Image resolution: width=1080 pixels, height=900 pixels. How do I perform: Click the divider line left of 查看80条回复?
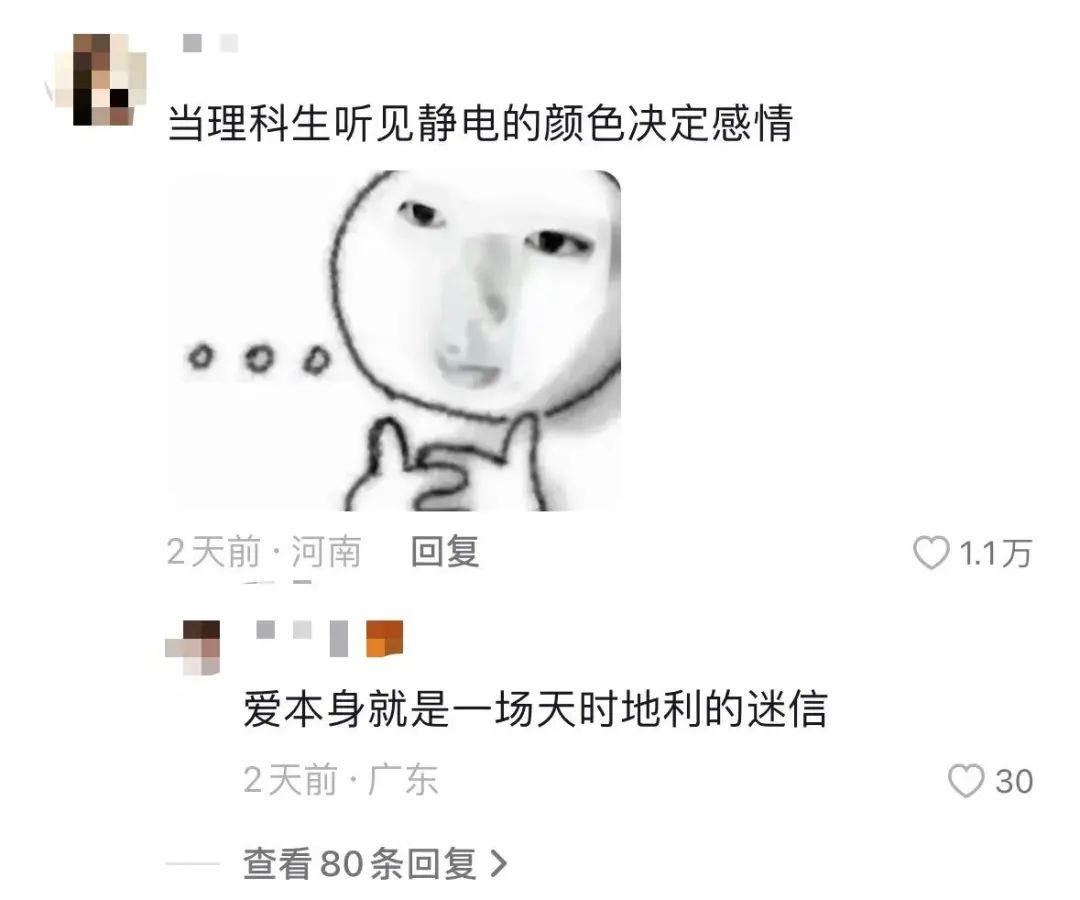[x=193, y=864]
